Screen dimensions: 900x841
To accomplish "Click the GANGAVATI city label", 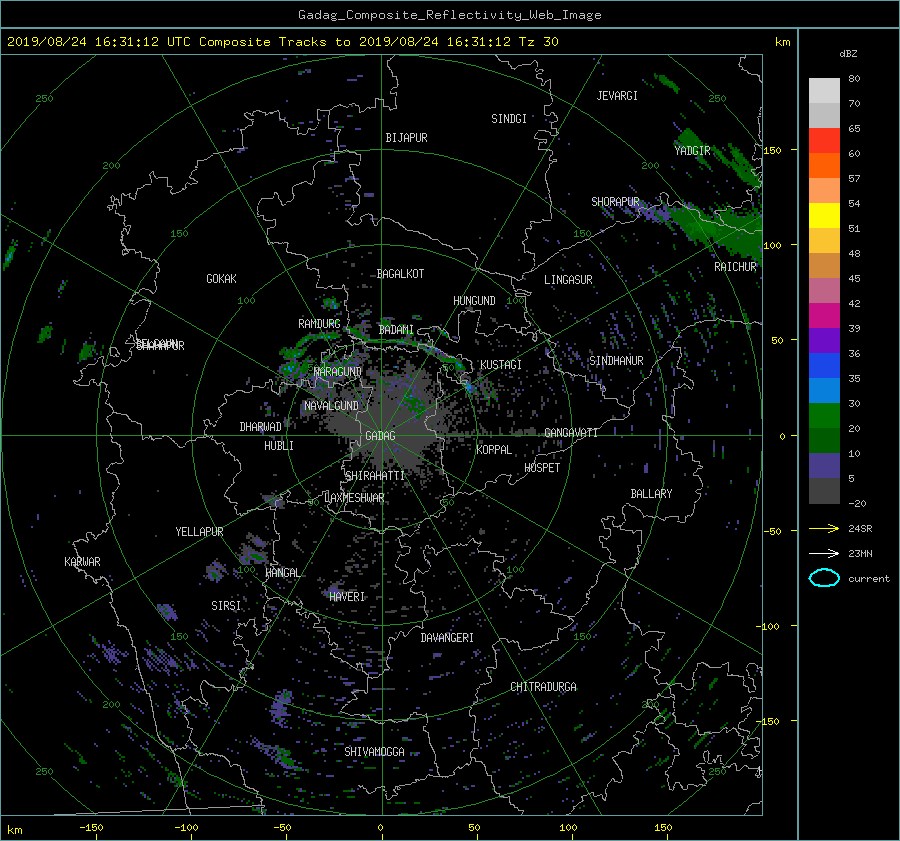I will tap(571, 433).
